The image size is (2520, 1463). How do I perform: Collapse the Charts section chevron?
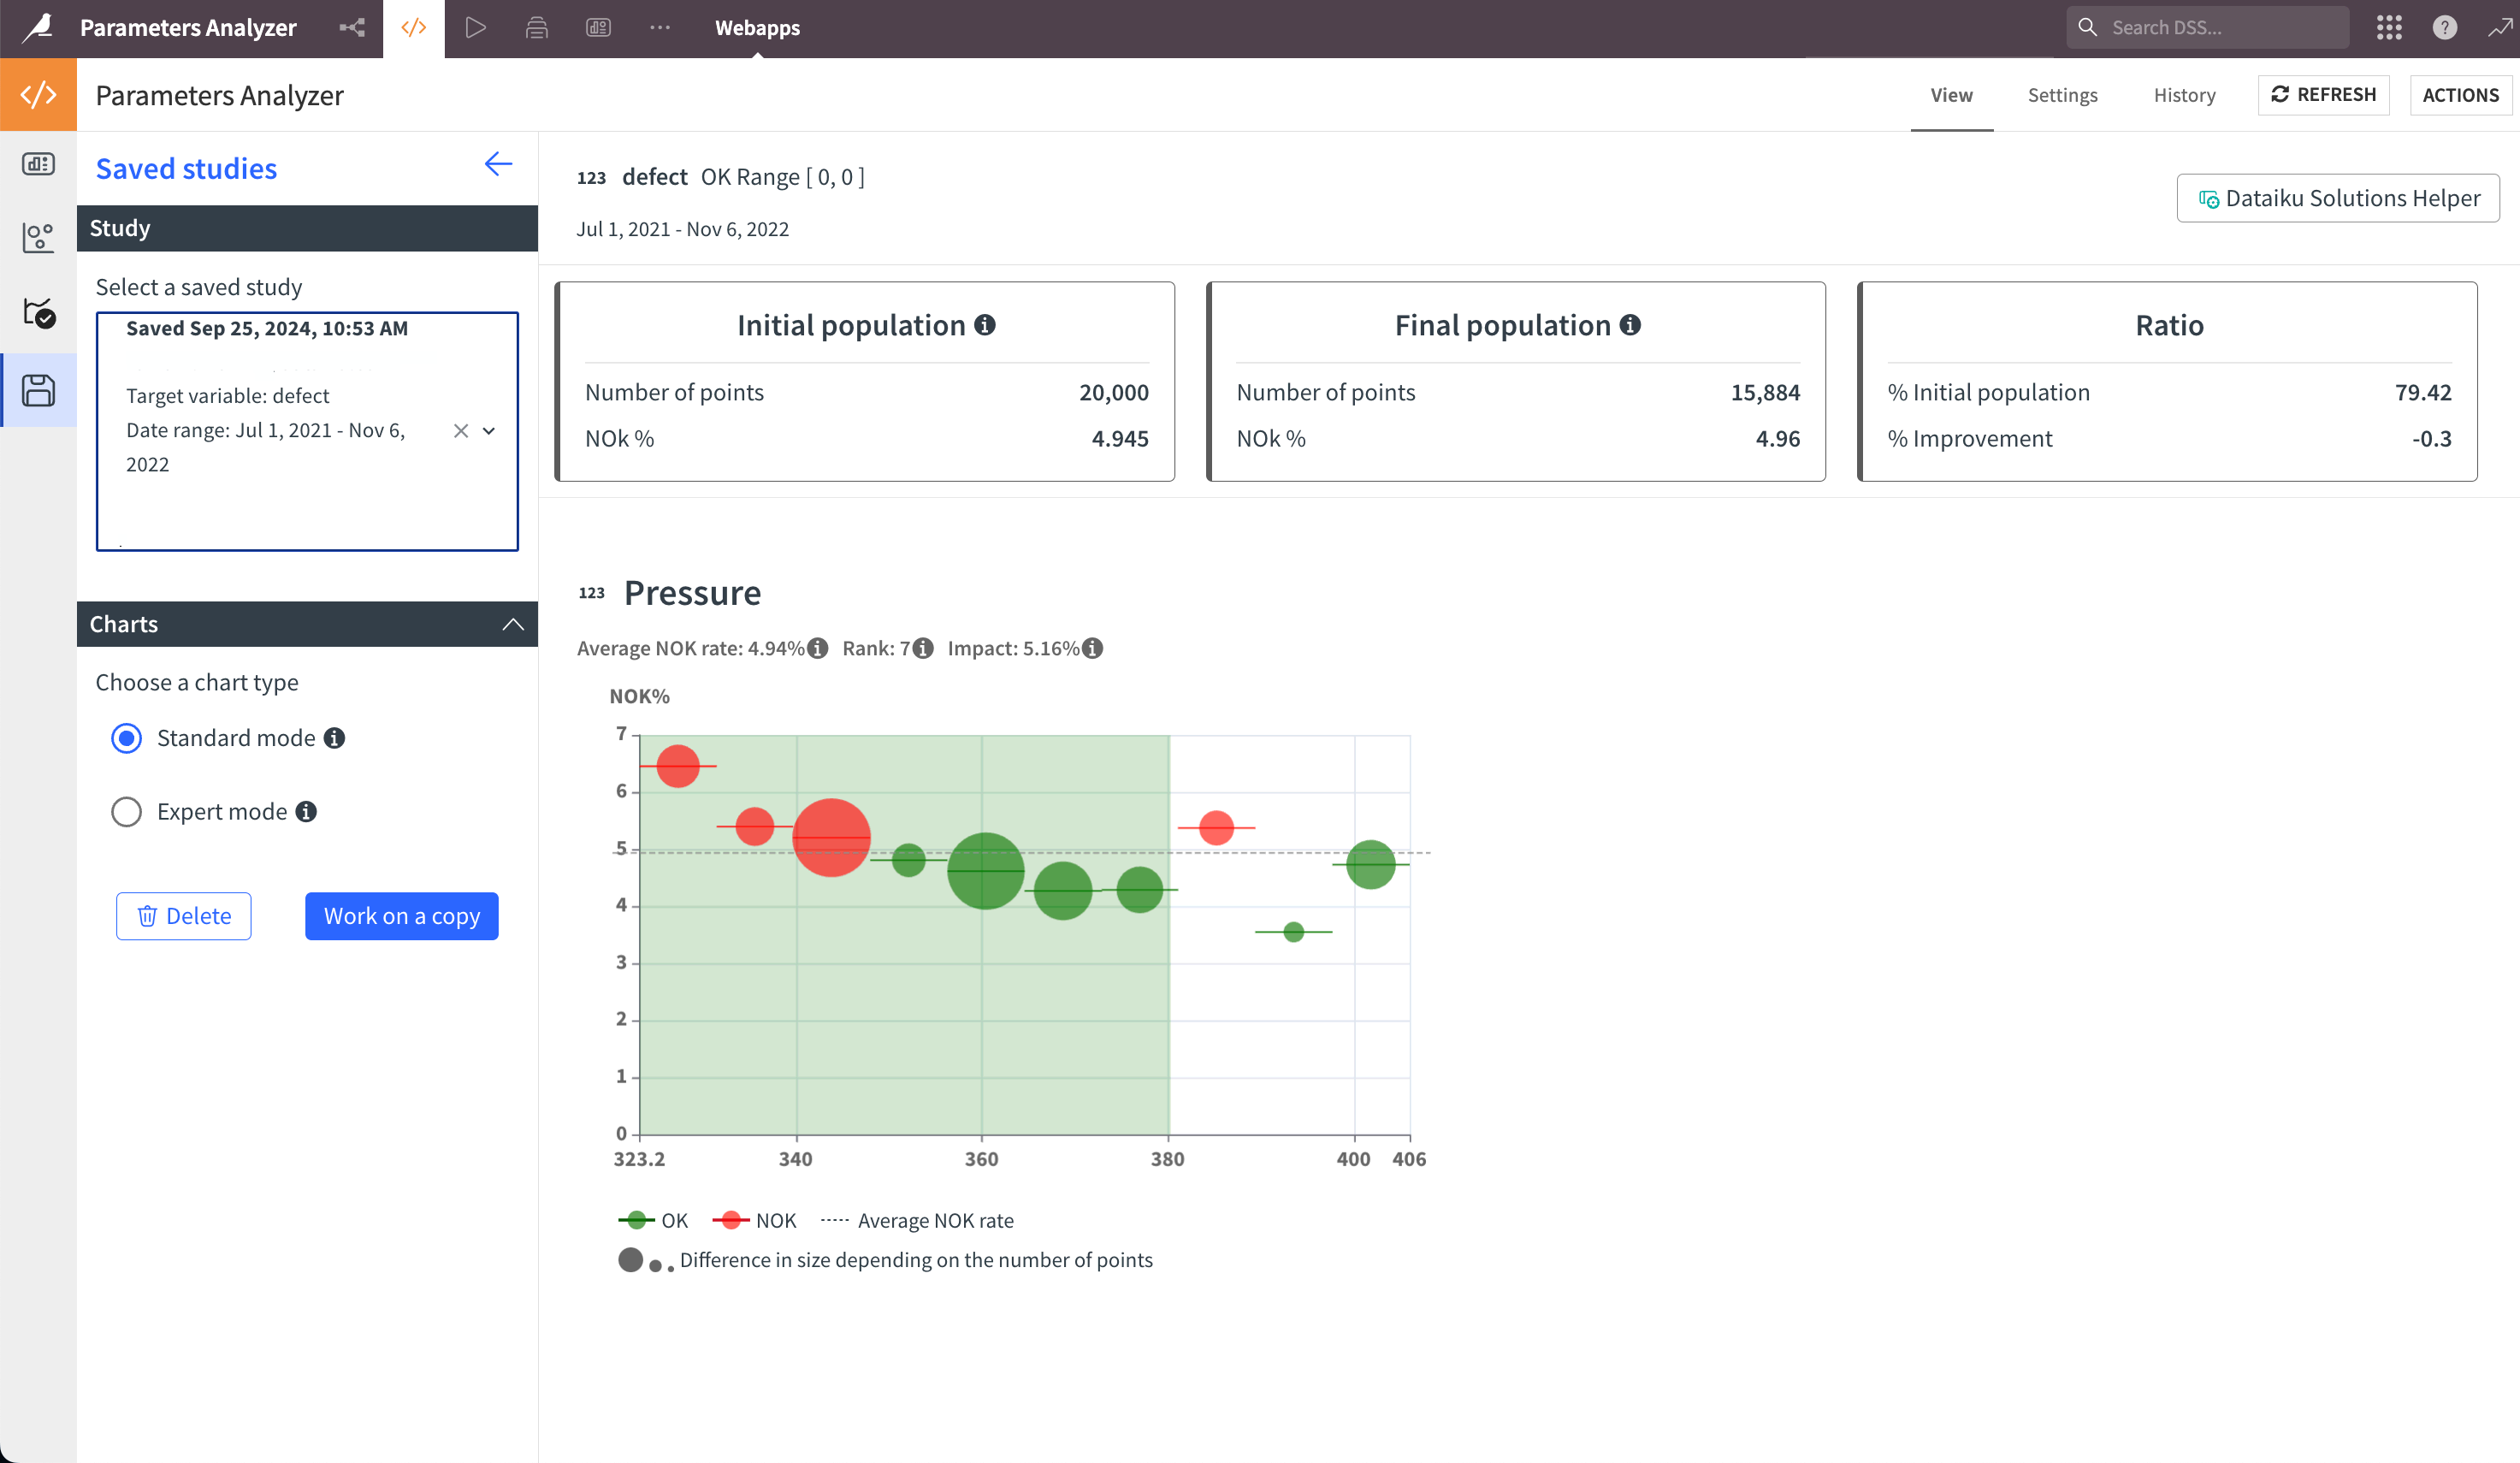click(513, 624)
